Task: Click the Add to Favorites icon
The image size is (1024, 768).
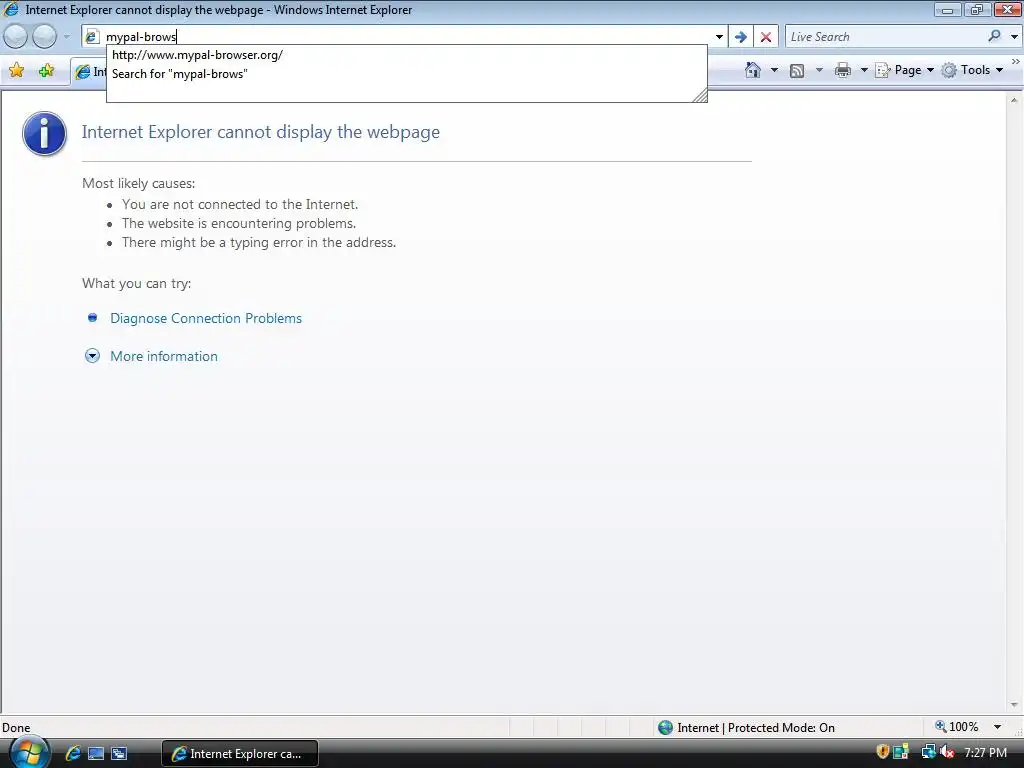Action: click(x=46, y=70)
